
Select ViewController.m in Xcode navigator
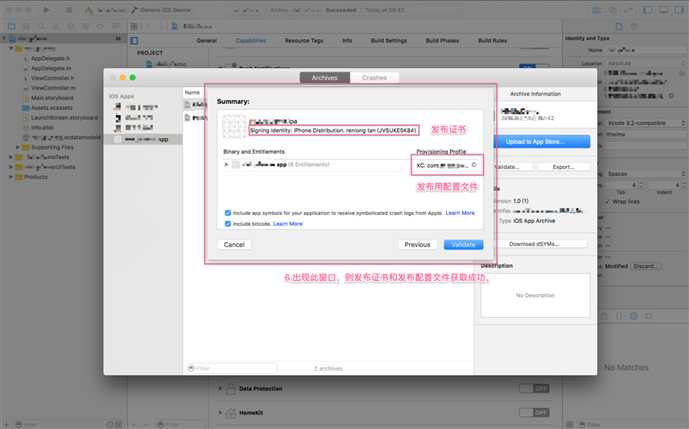(53, 88)
